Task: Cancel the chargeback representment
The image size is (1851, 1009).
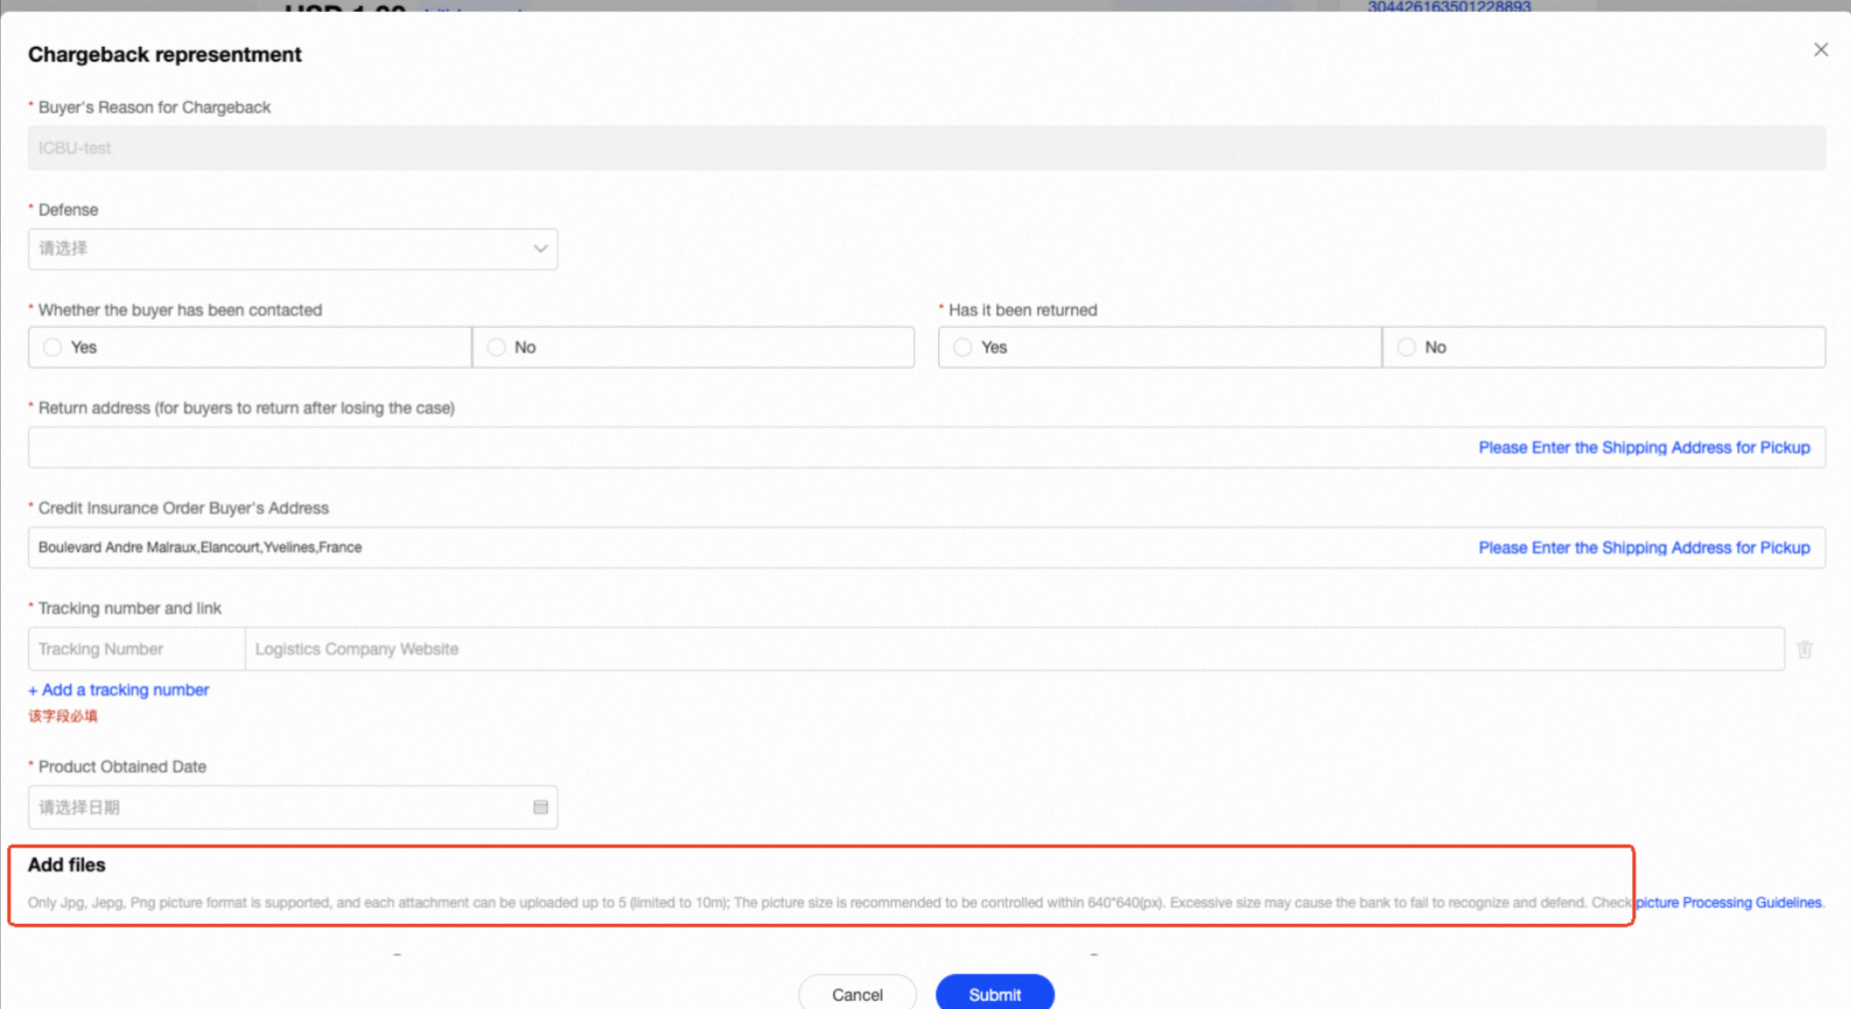Action: (857, 994)
